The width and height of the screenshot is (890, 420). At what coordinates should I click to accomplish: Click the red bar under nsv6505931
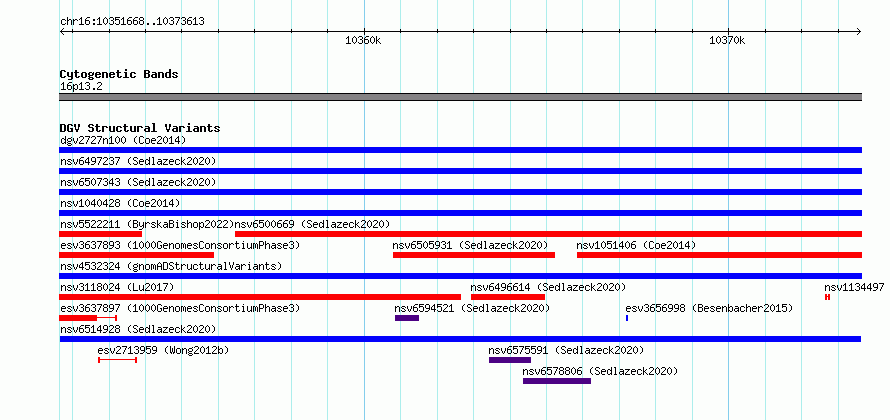click(x=474, y=255)
